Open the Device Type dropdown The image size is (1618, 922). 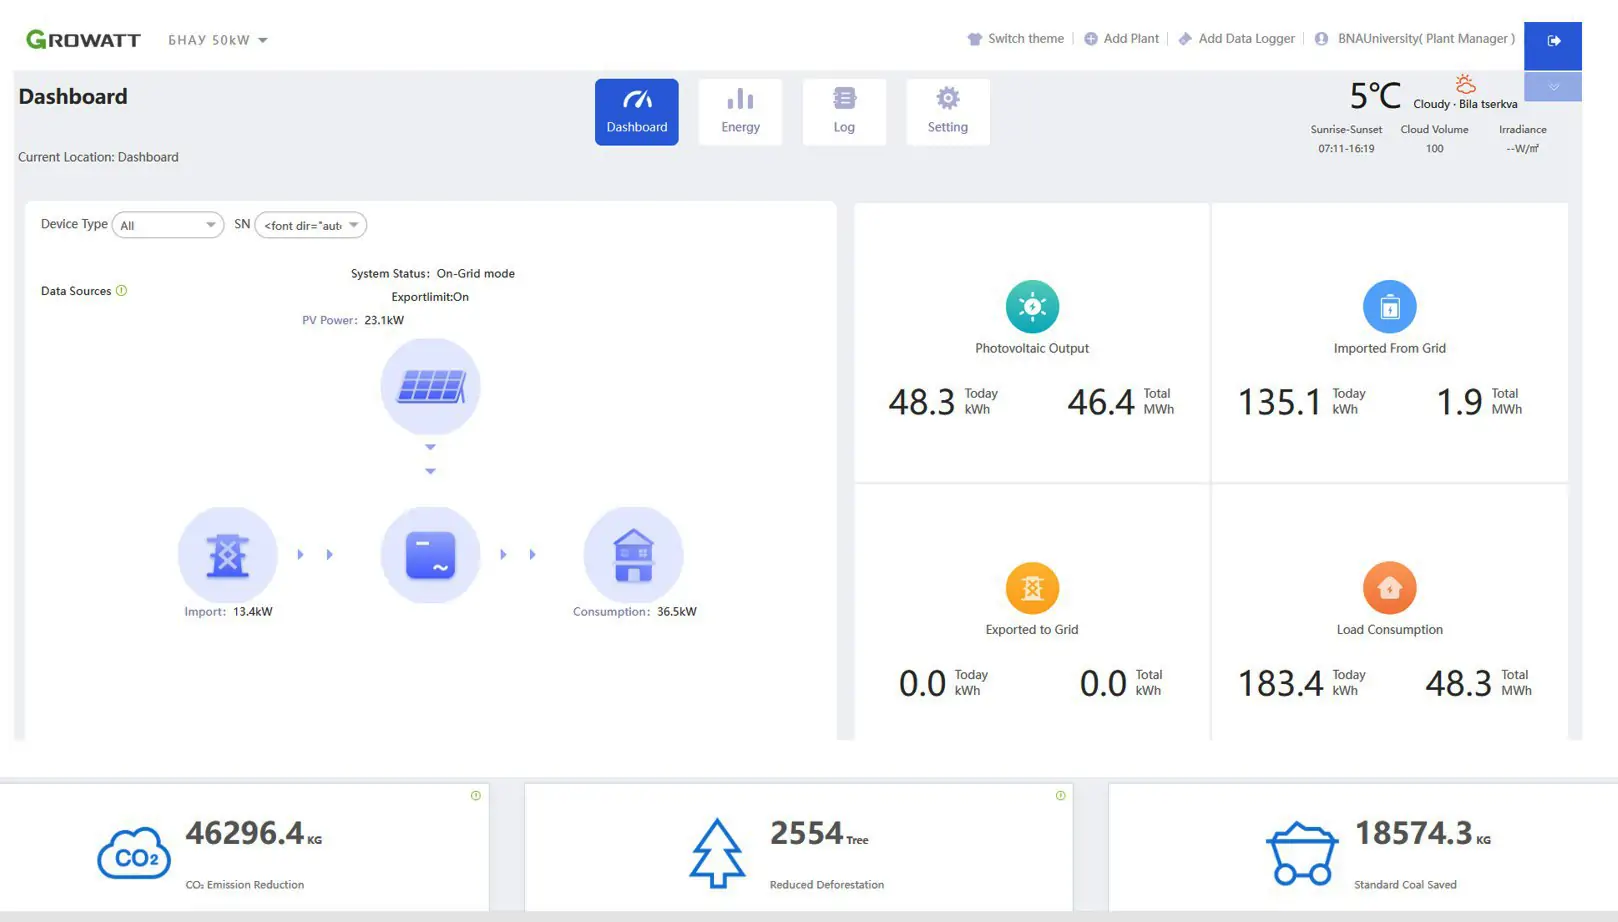[x=168, y=225]
